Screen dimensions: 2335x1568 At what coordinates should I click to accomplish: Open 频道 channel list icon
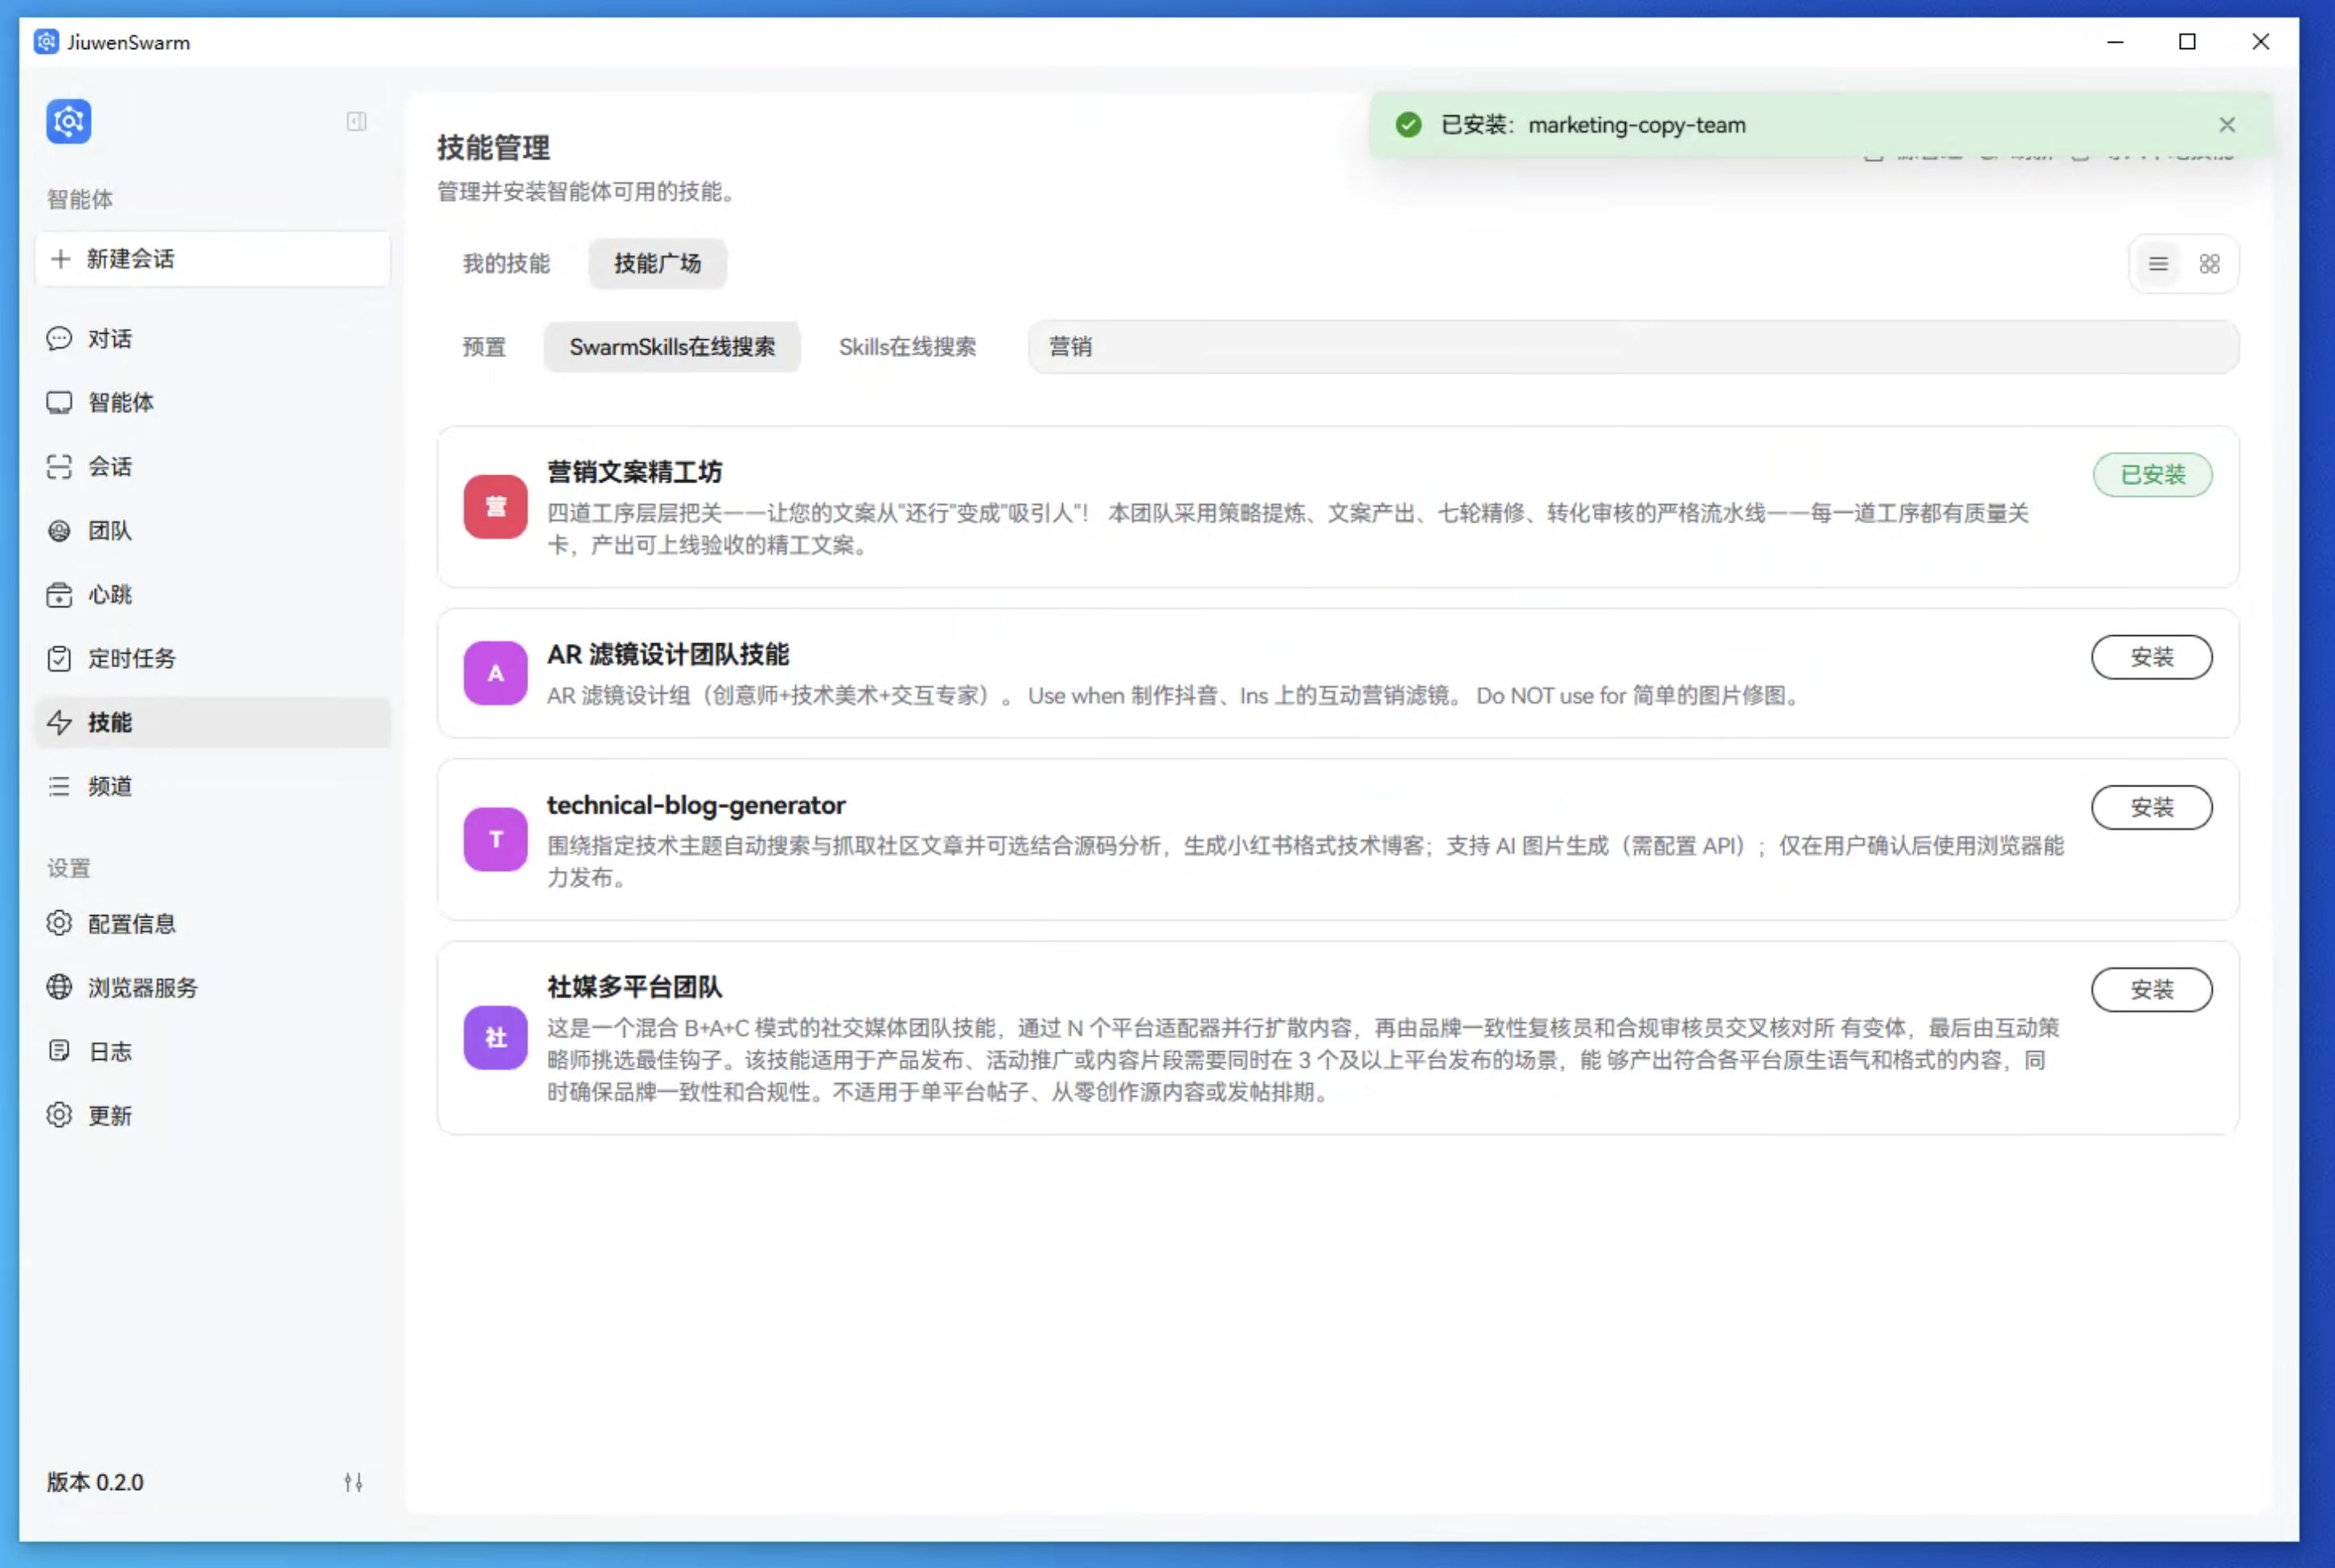point(59,786)
